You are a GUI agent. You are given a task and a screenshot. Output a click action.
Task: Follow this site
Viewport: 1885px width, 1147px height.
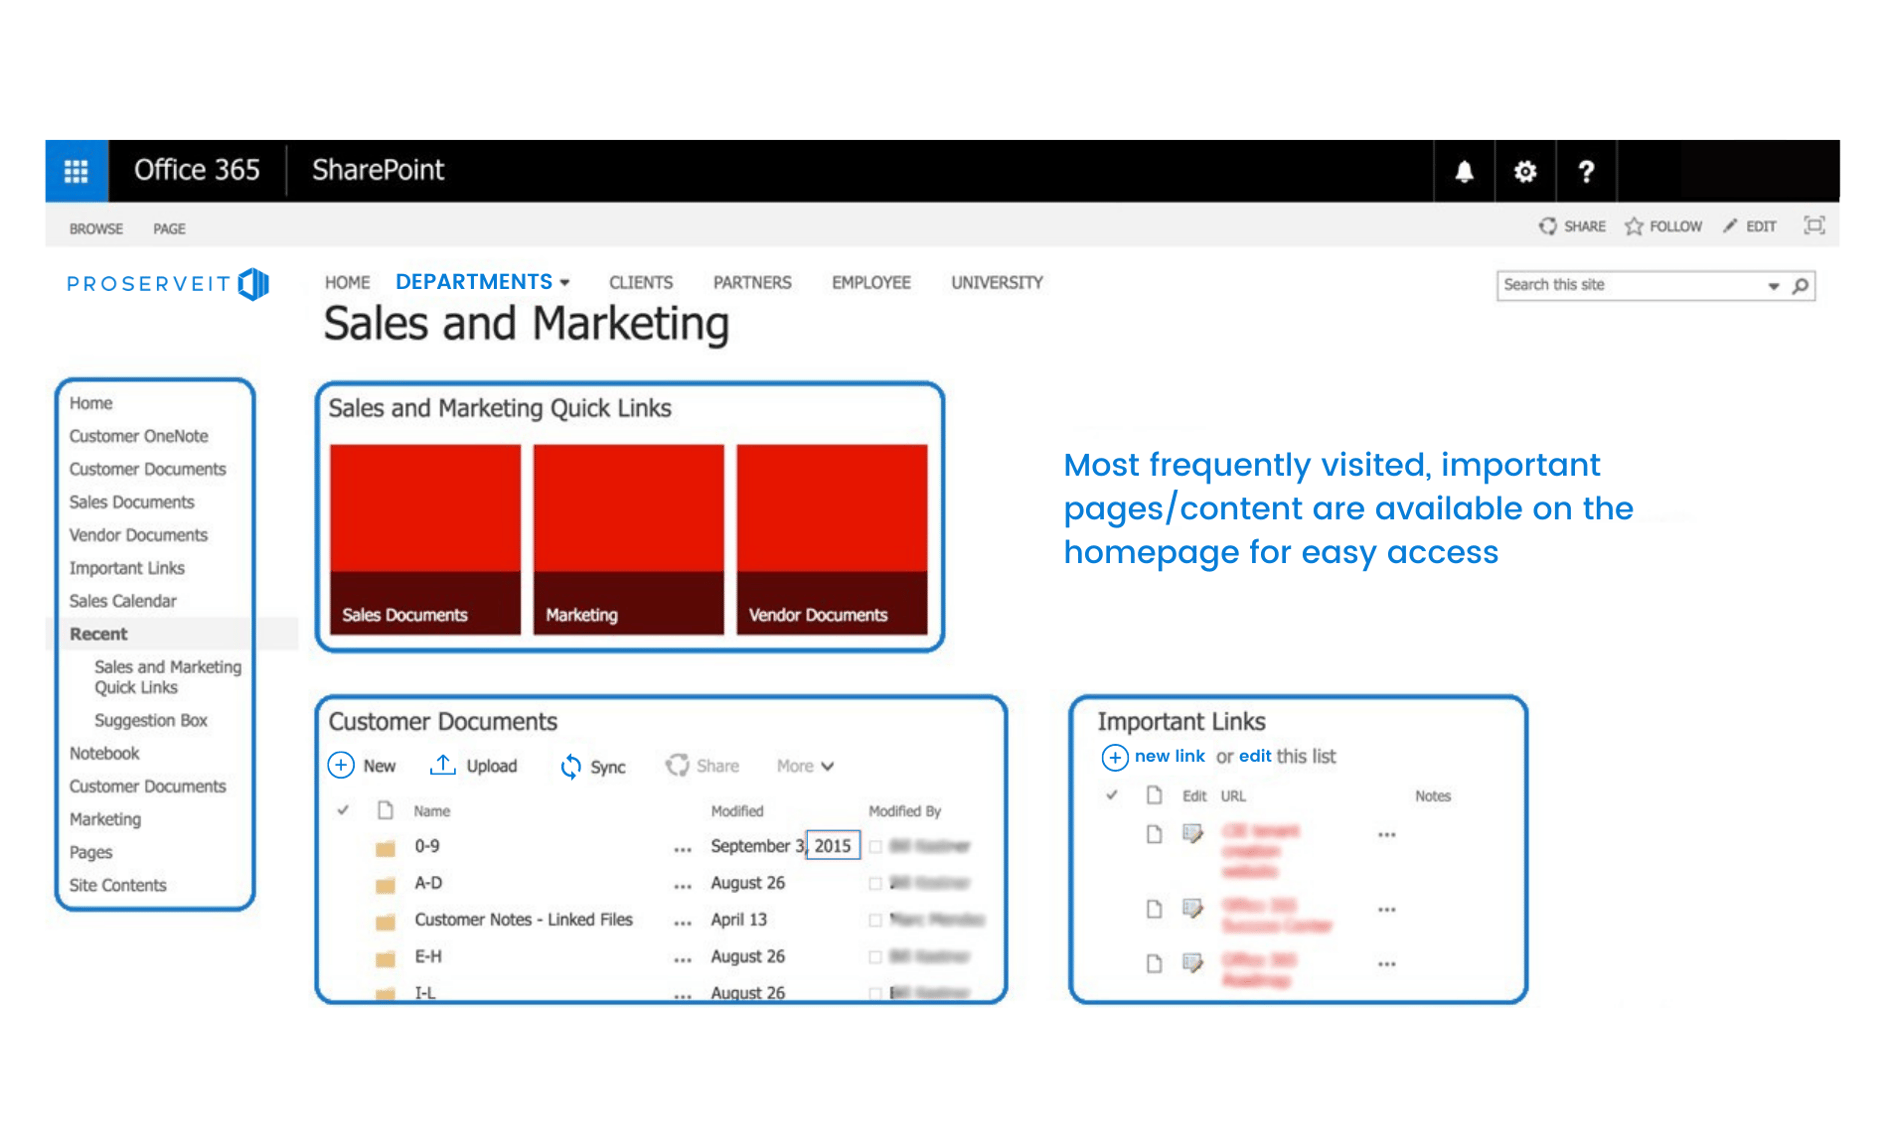(1662, 226)
